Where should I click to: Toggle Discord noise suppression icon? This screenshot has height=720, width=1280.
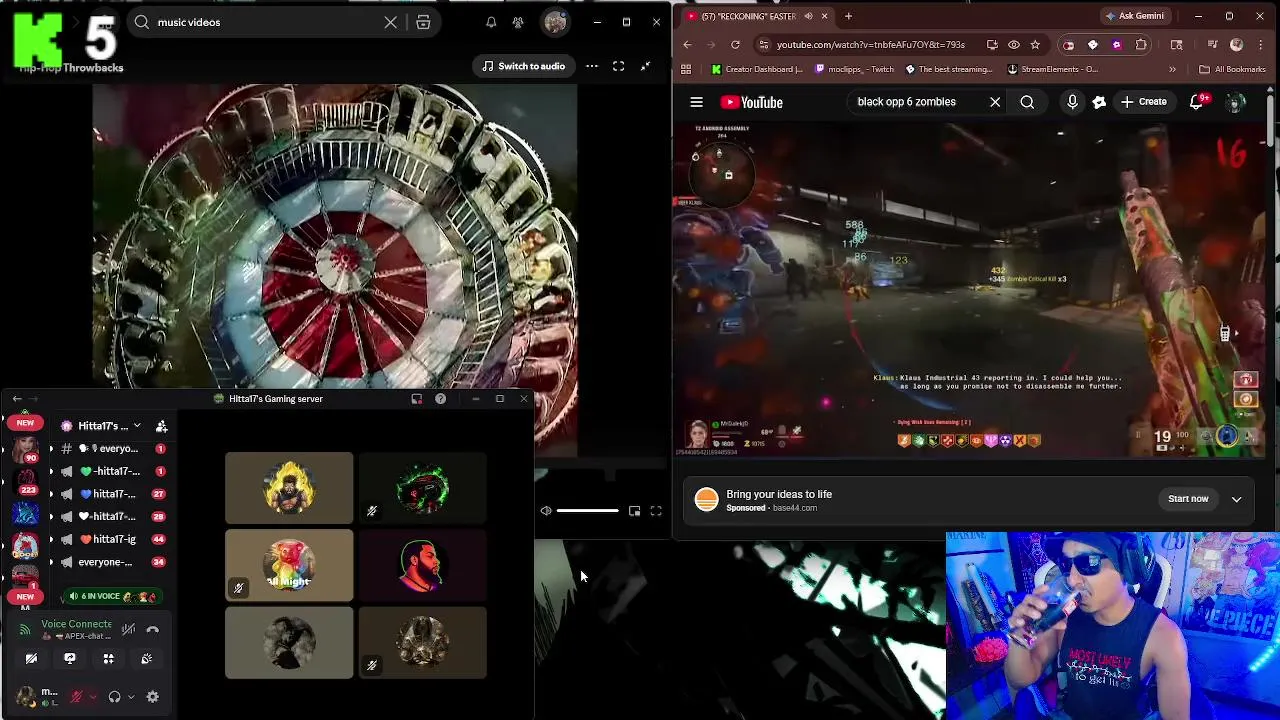coord(128,630)
